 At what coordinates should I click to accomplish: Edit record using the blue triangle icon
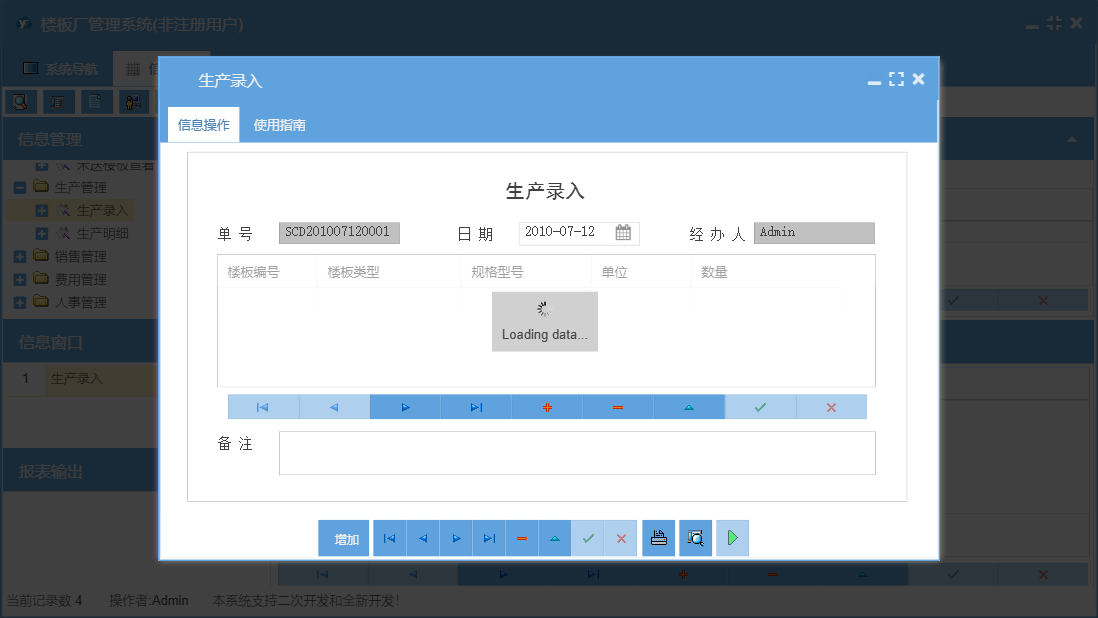(690, 407)
